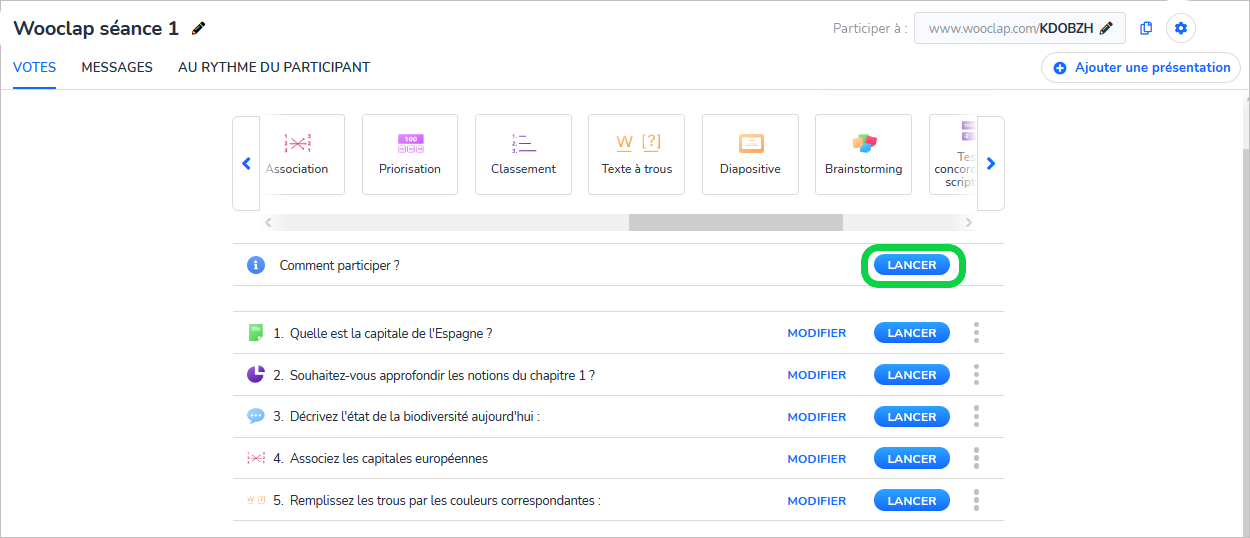Open more options for question 1
The height and width of the screenshot is (538, 1250).
[976, 333]
